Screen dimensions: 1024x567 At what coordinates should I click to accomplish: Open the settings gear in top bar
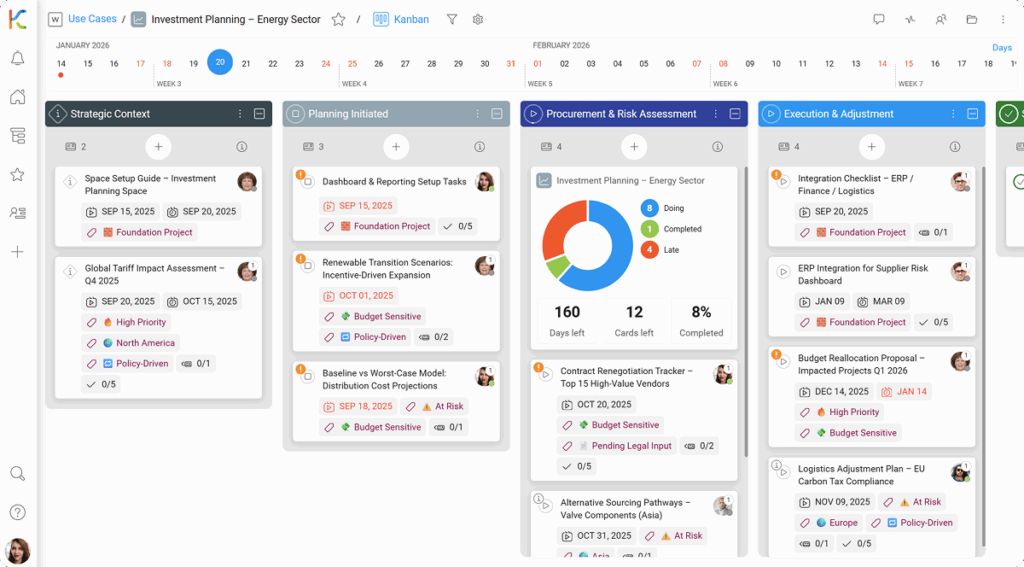pyautogui.click(x=478, y=19)
